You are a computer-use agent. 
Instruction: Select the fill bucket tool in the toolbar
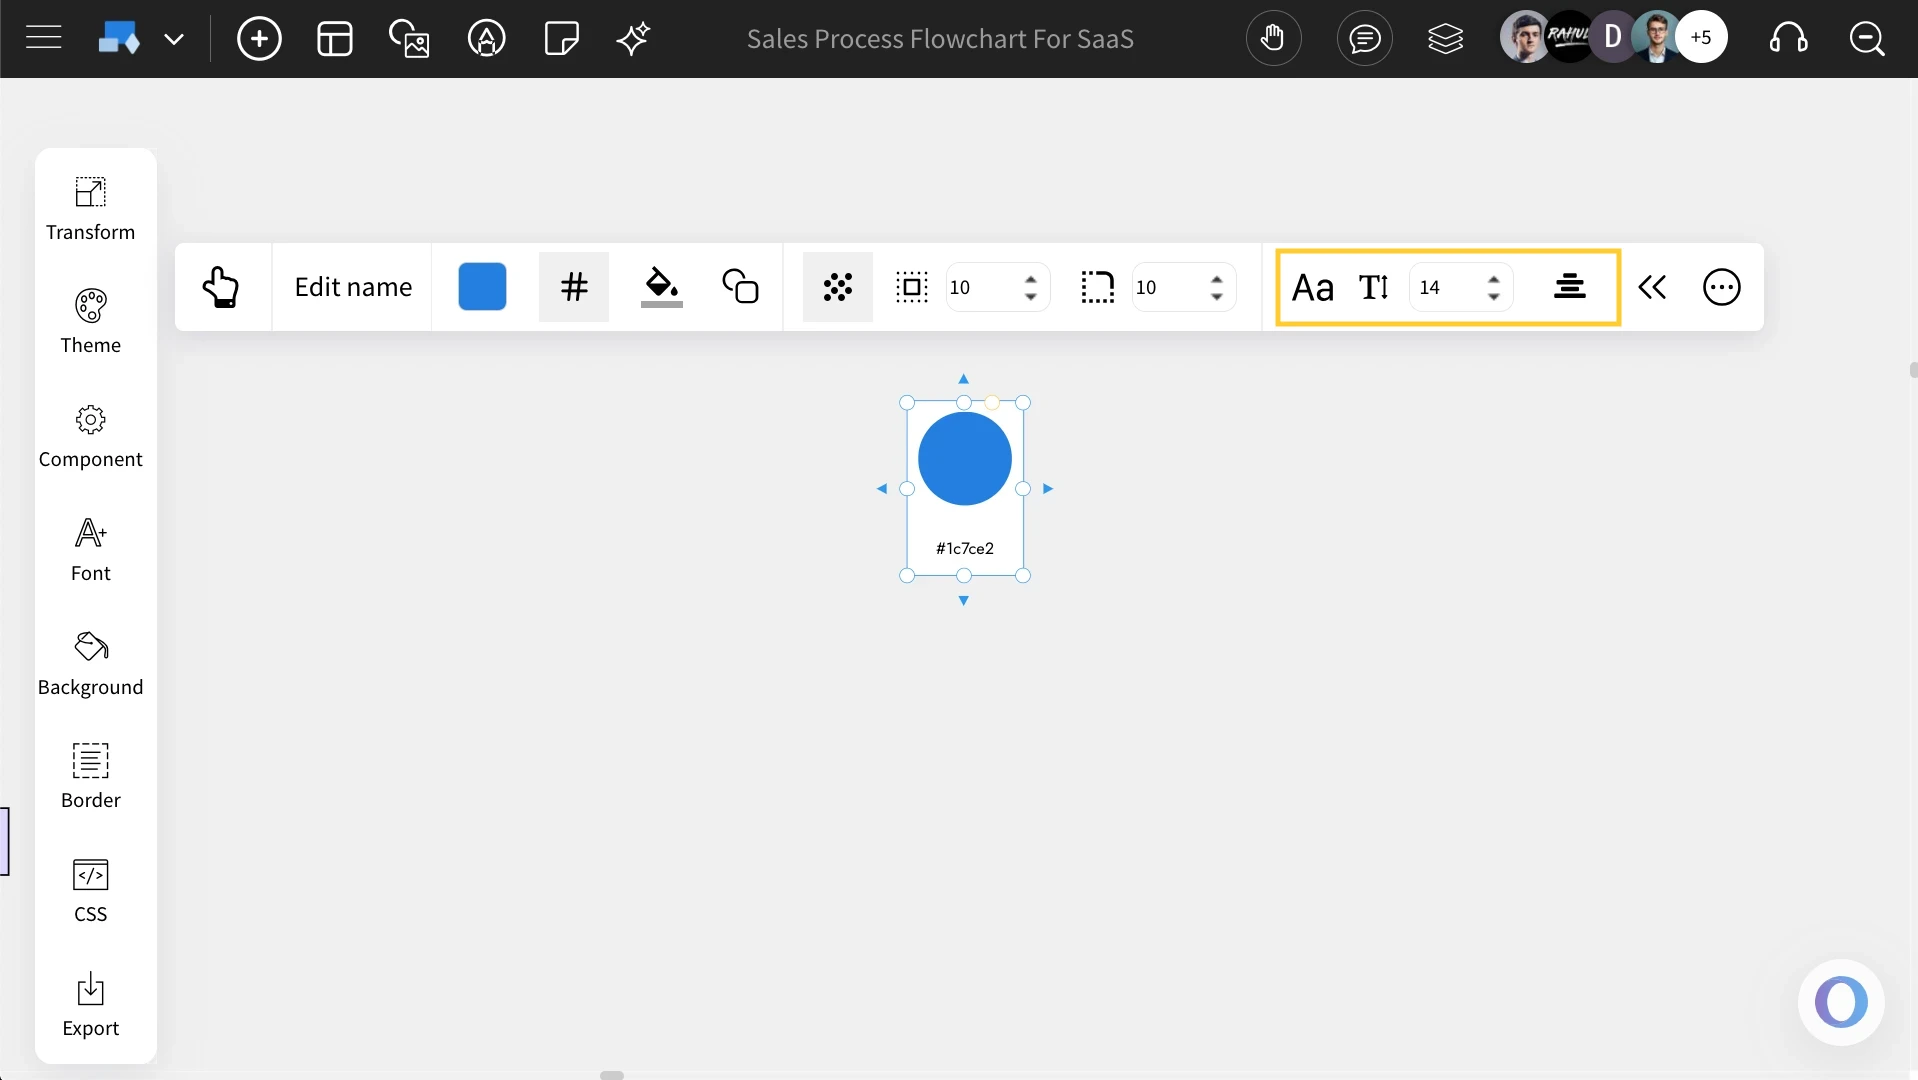pyautogui.click(x=662, y=287)
